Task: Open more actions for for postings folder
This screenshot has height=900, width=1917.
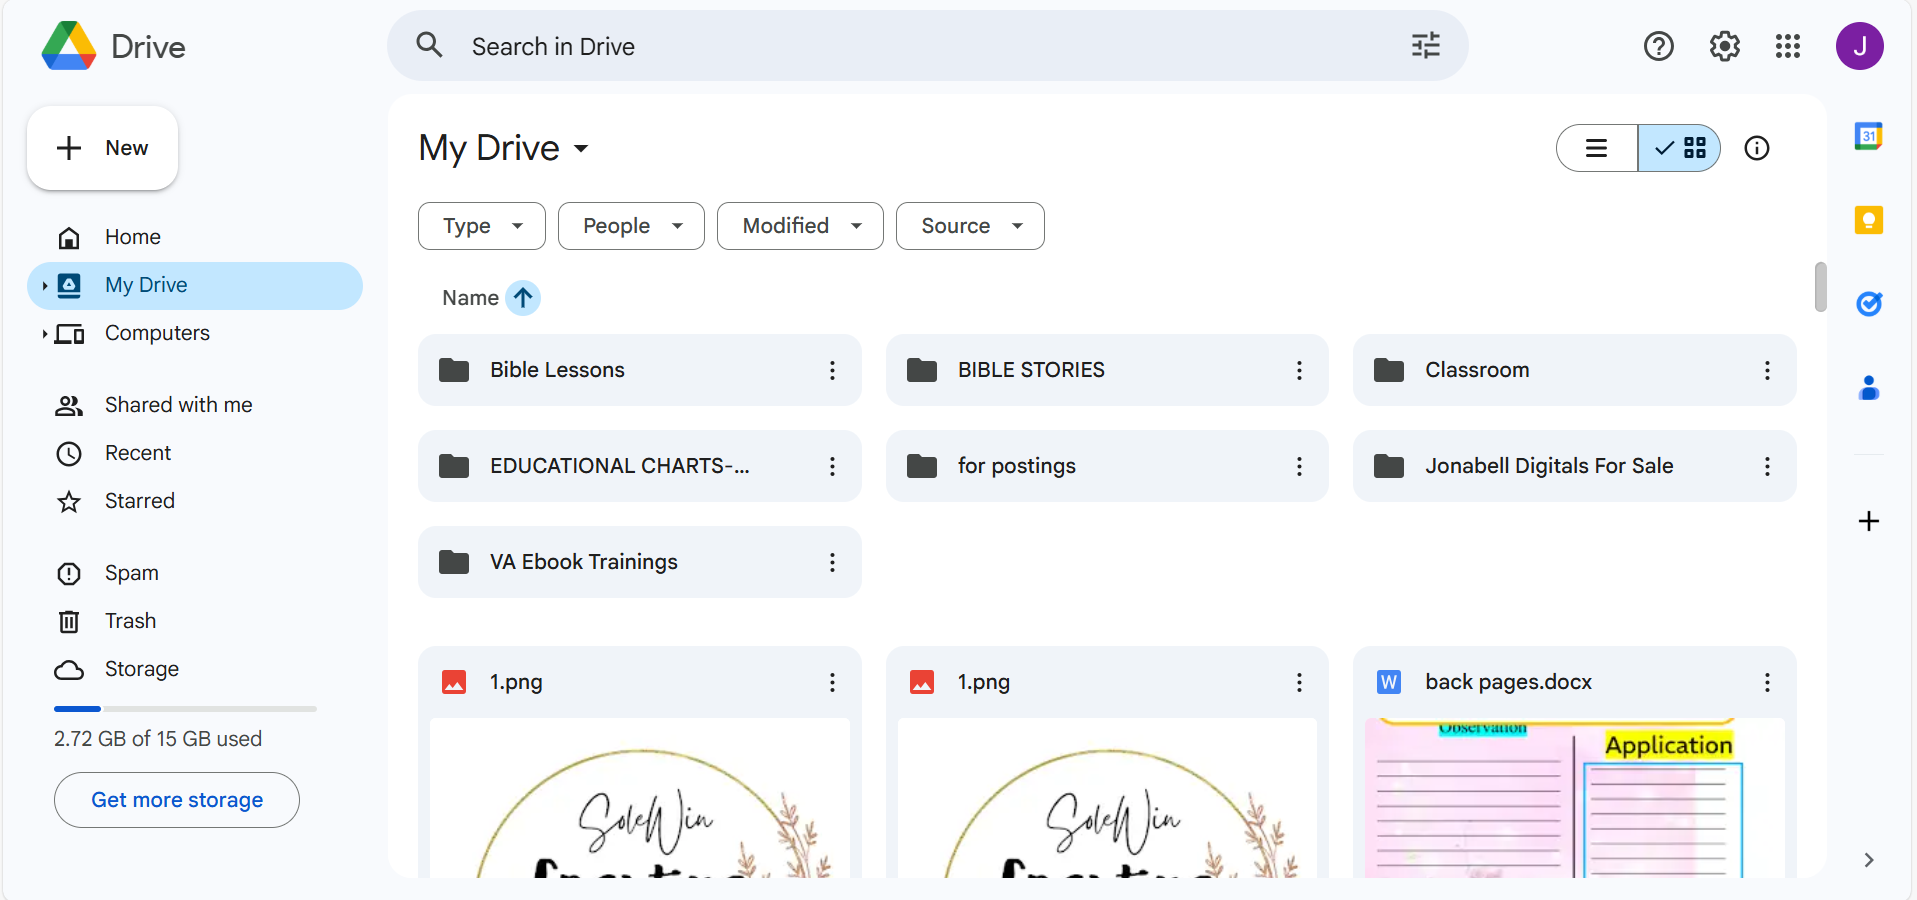Action: point(1299,466)
